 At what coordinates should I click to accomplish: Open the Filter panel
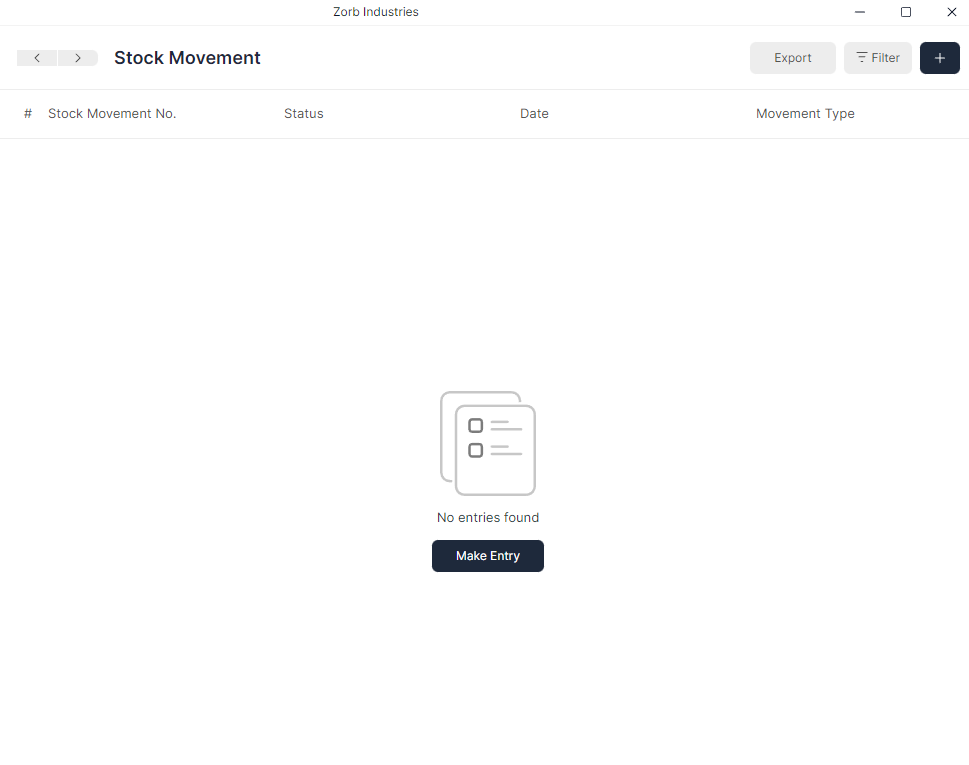[x=877, y=57]
